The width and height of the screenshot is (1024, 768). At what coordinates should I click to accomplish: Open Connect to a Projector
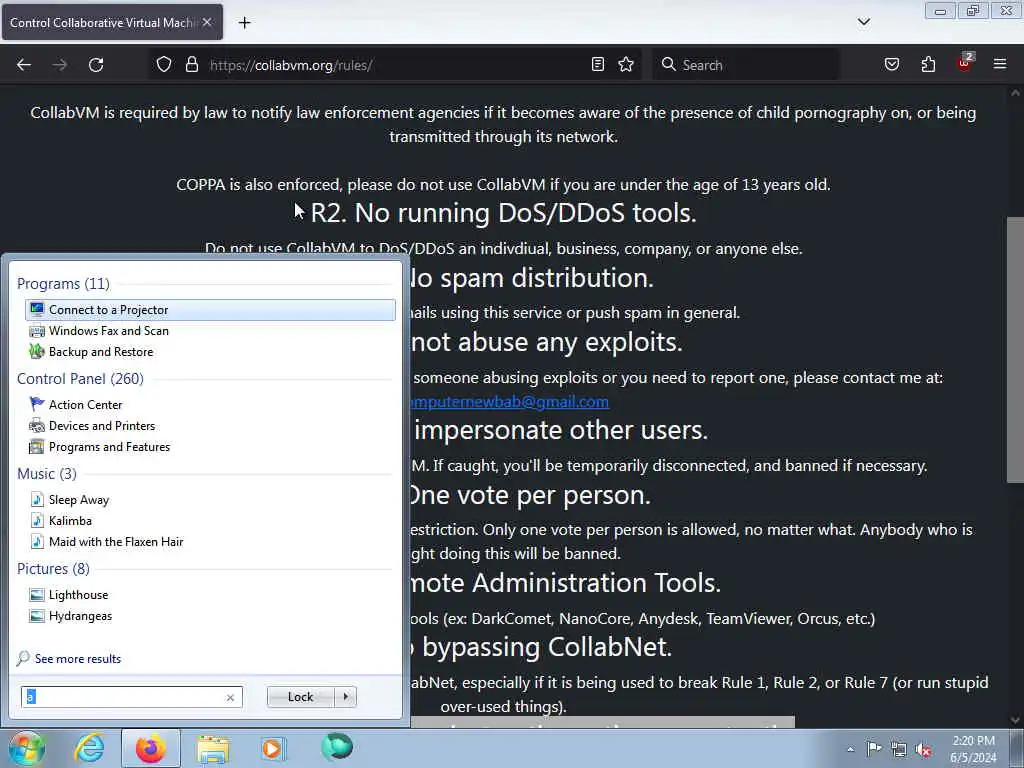pos(210,310)
